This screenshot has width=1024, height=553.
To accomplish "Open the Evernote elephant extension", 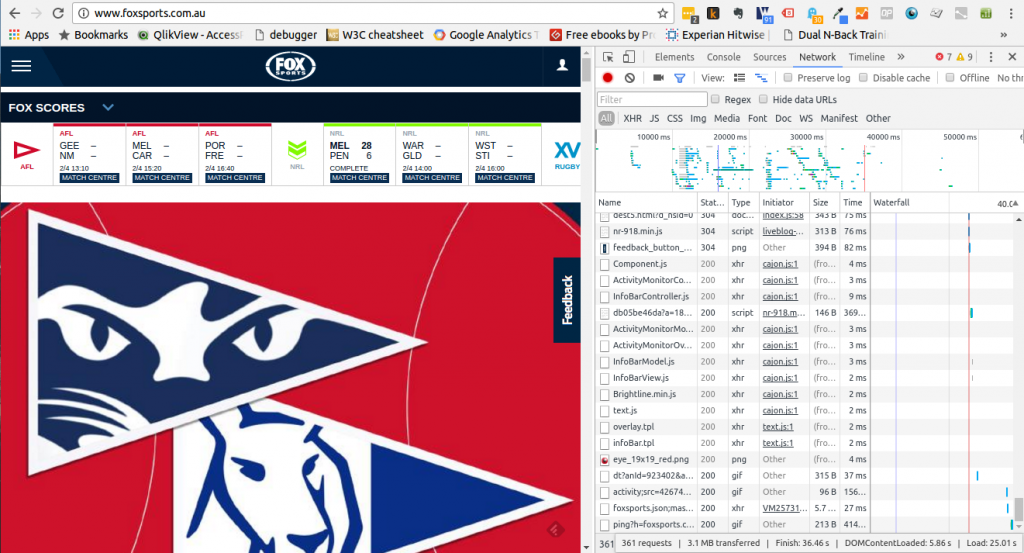I will (x=738, y=13).
